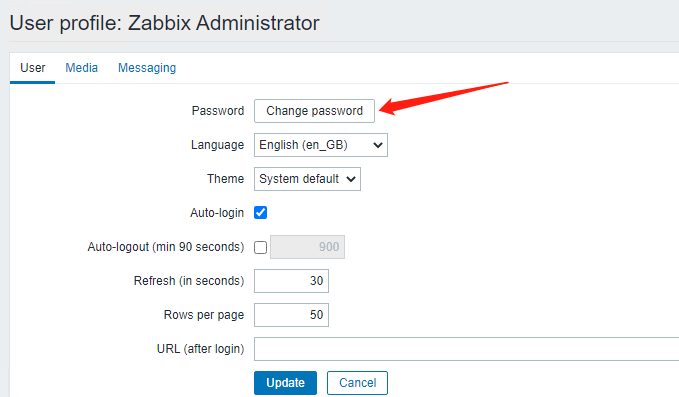This screenshot has width=679, height=397.
Task: Click the Rows per page label
Action: coord(204,315)
